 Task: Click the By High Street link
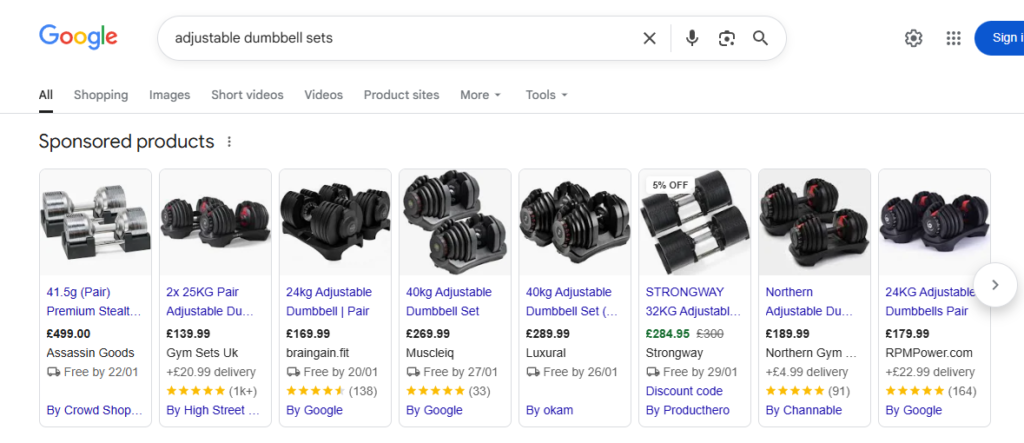click(x=213, y=410)
